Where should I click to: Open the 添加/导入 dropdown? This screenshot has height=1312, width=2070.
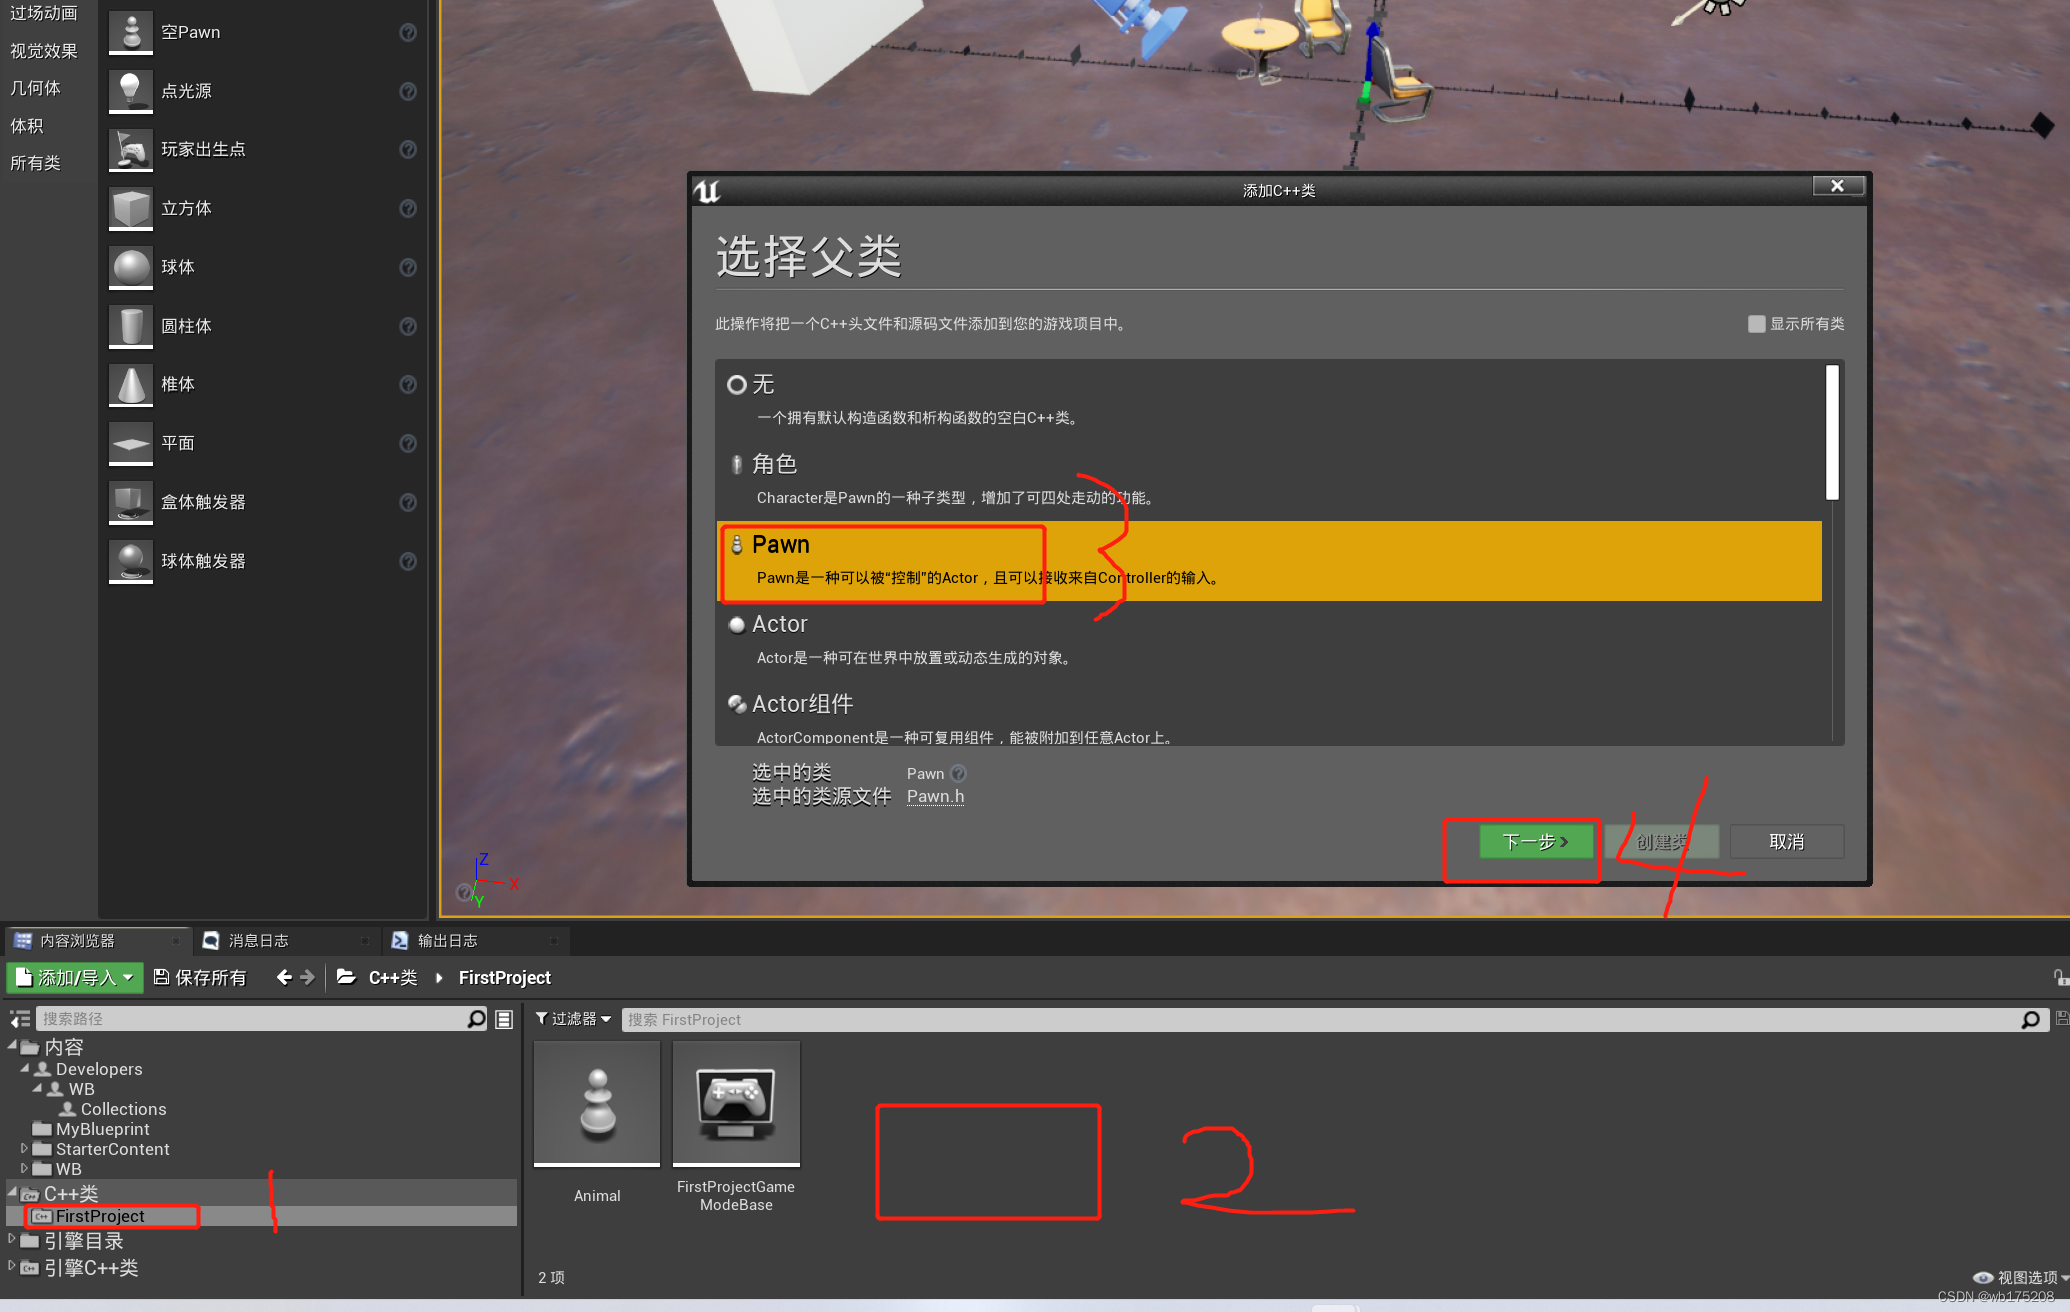pos(74,977)
